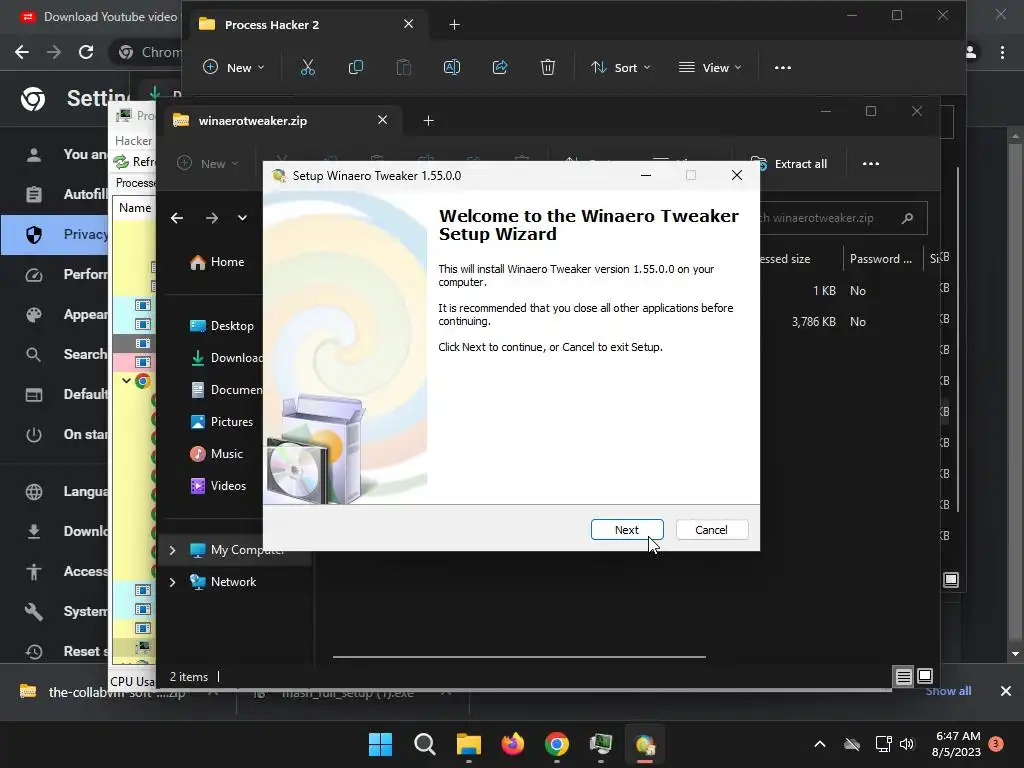
Task: Open Firefox from the taskbar
Action: click(513, 744)
